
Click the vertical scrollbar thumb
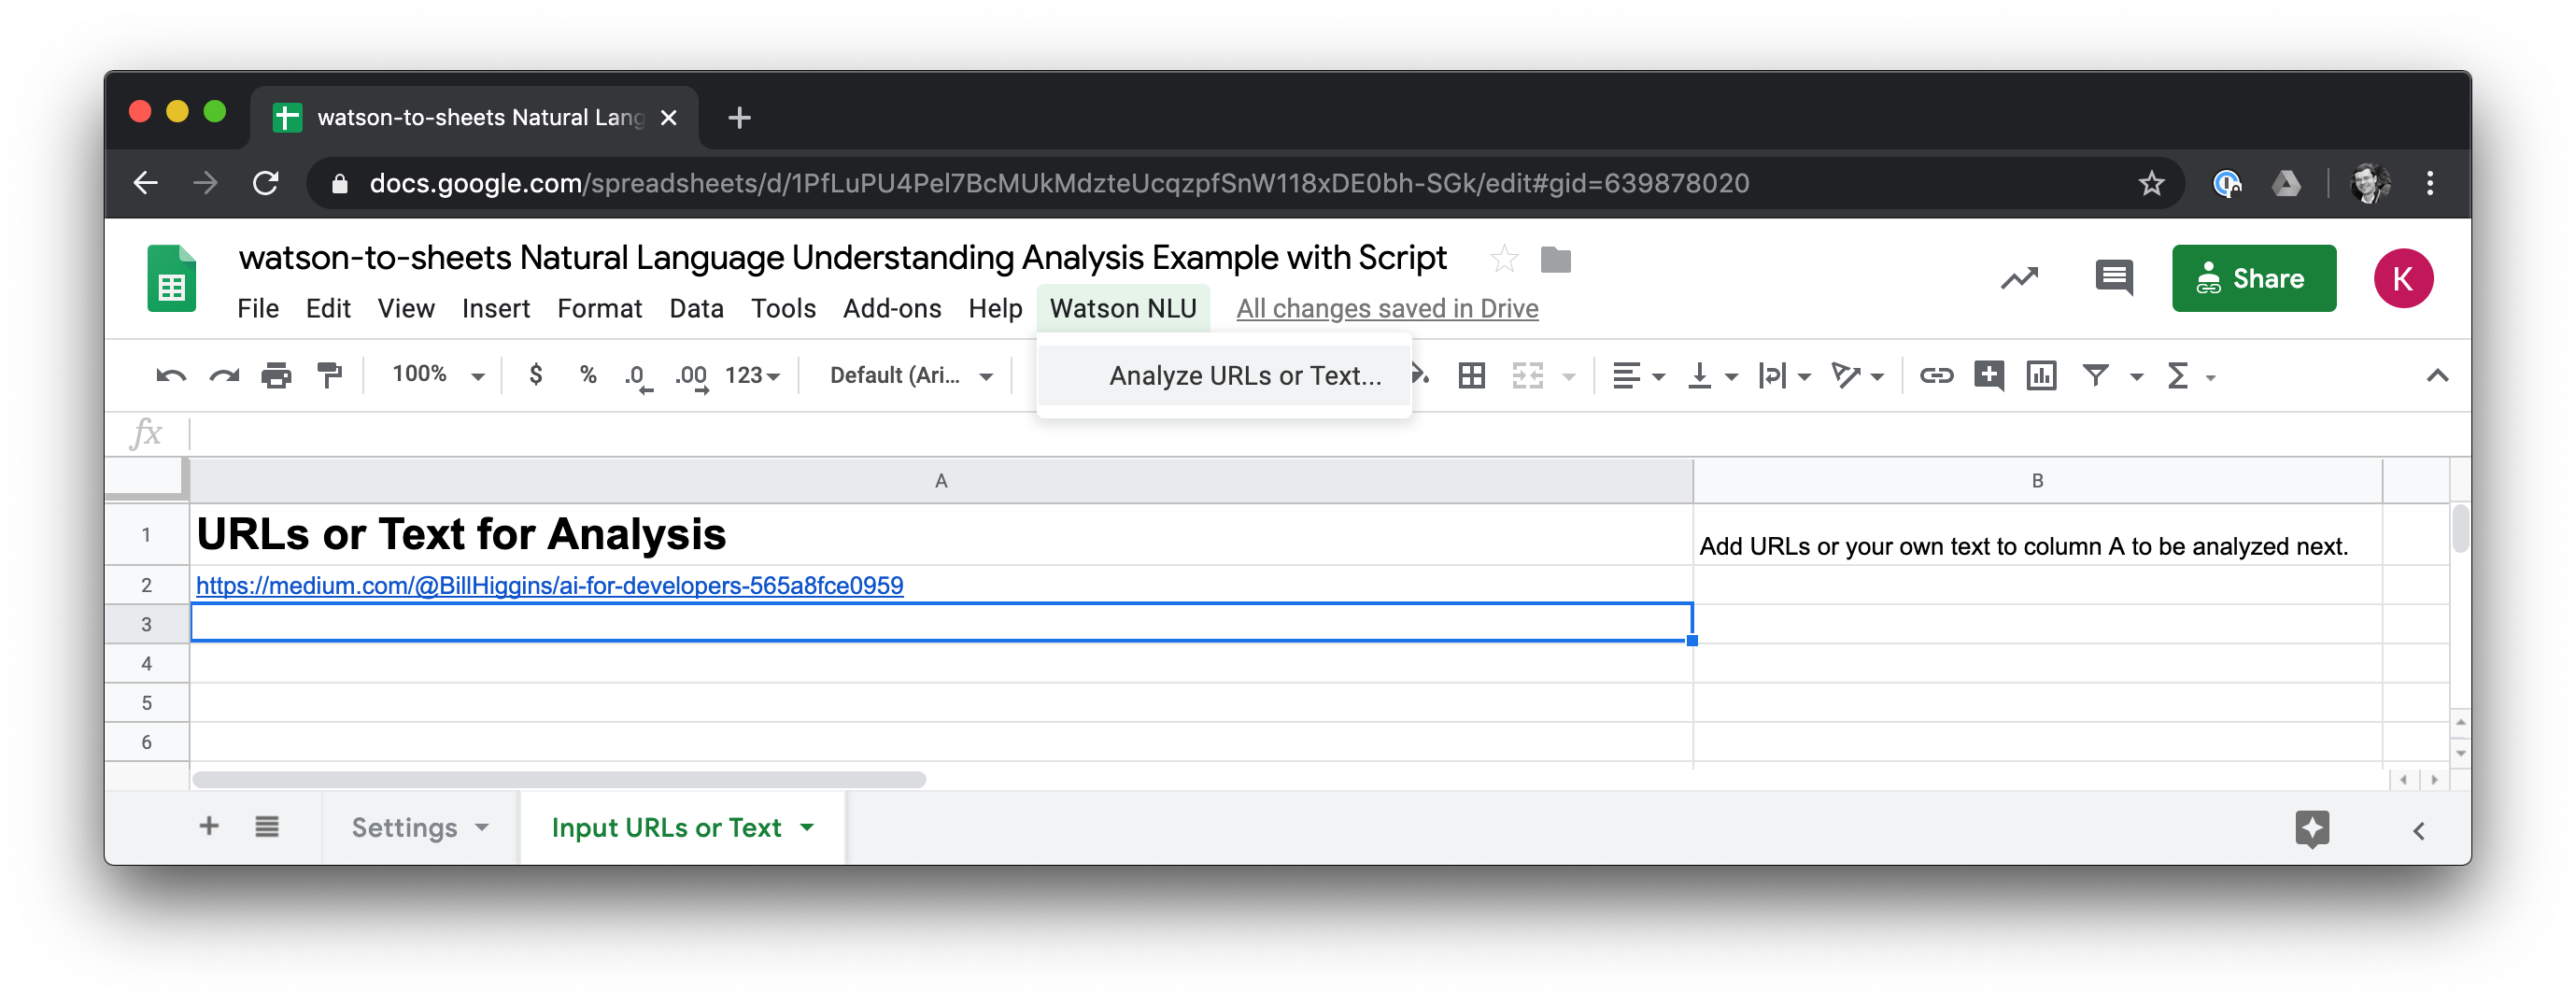tap(2460, 529)
